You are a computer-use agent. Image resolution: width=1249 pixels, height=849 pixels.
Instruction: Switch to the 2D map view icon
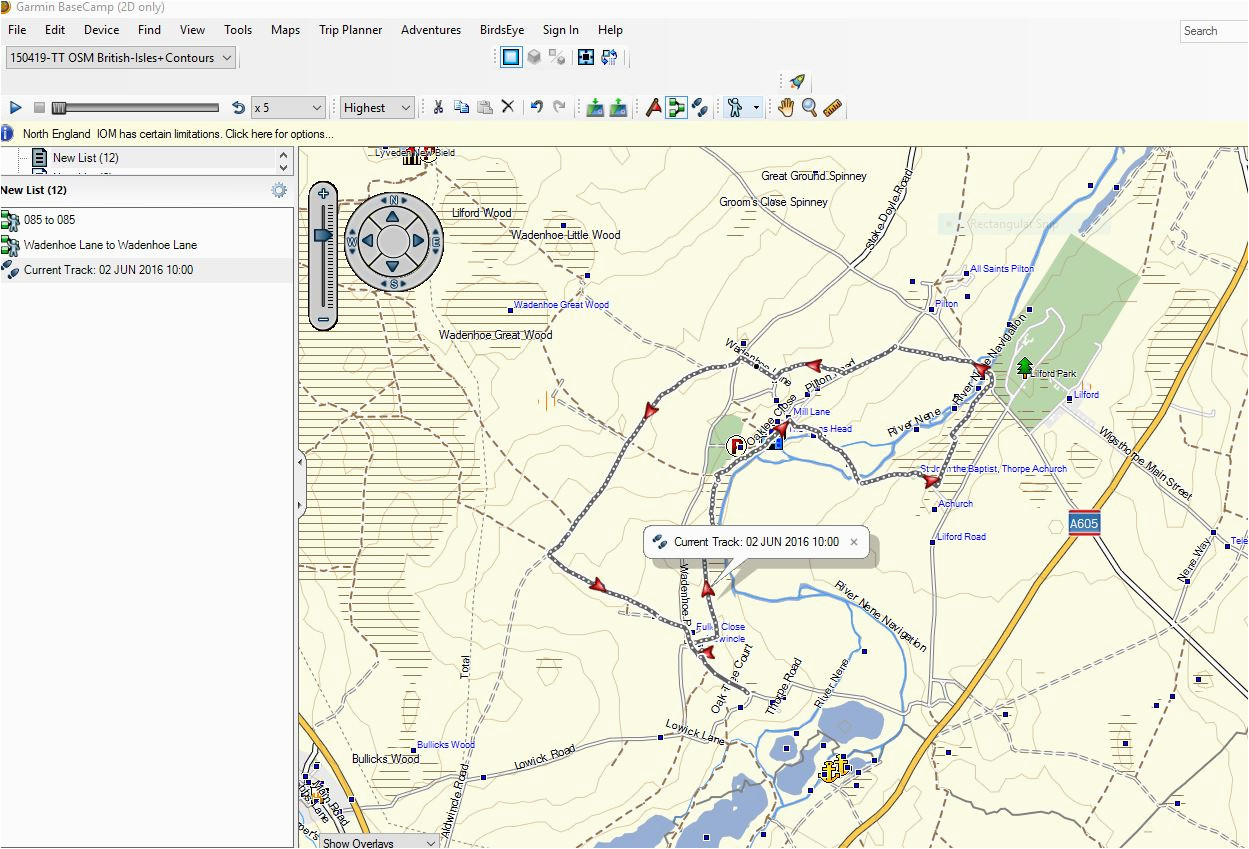pyautogui.click(x=511, y=57)
